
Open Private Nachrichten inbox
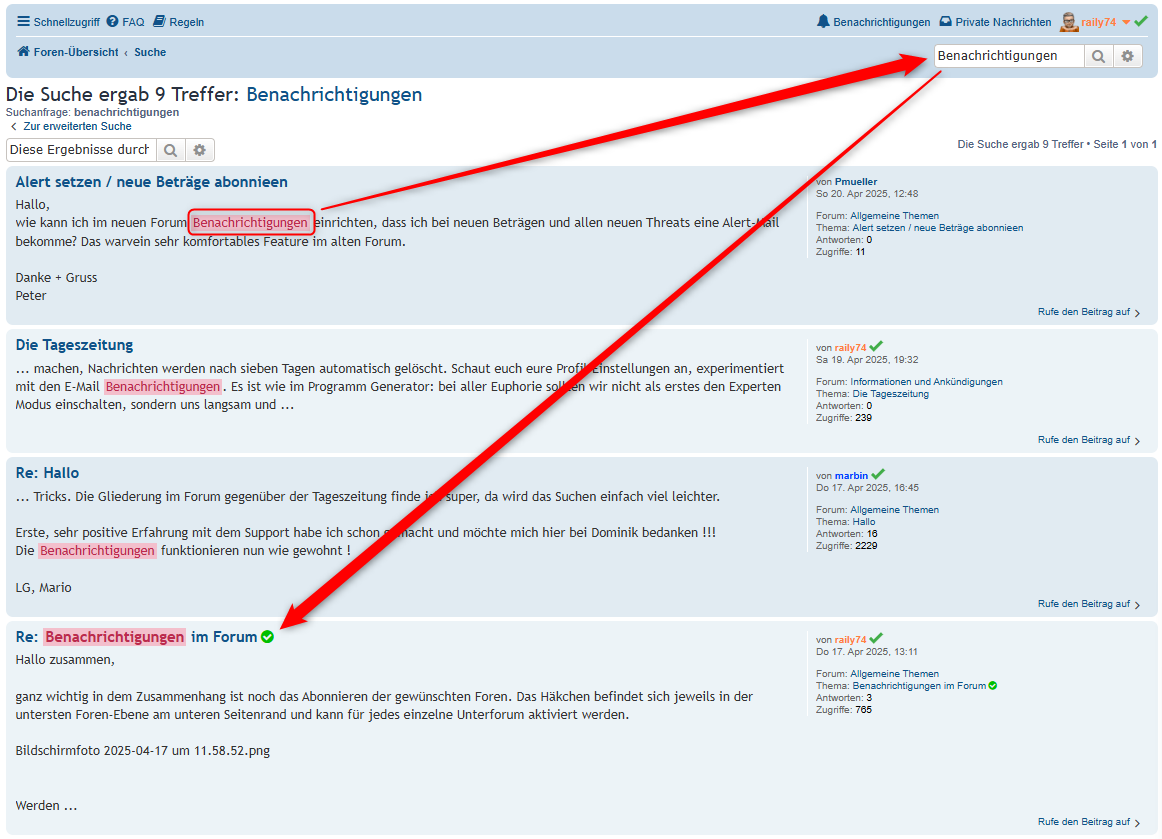[x=995, y=22]
